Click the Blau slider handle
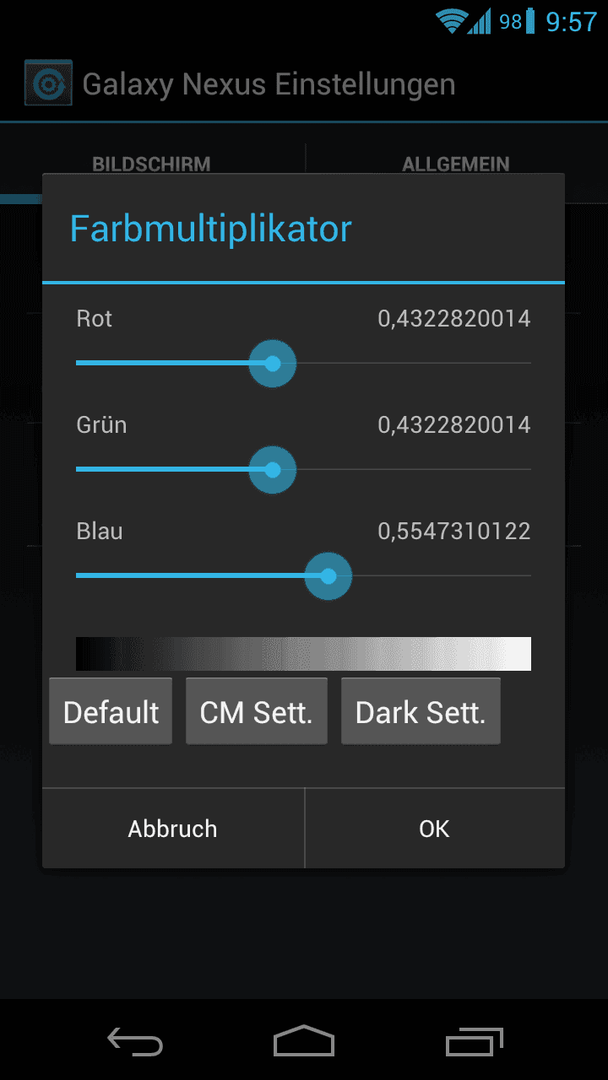 coord(328,576)
